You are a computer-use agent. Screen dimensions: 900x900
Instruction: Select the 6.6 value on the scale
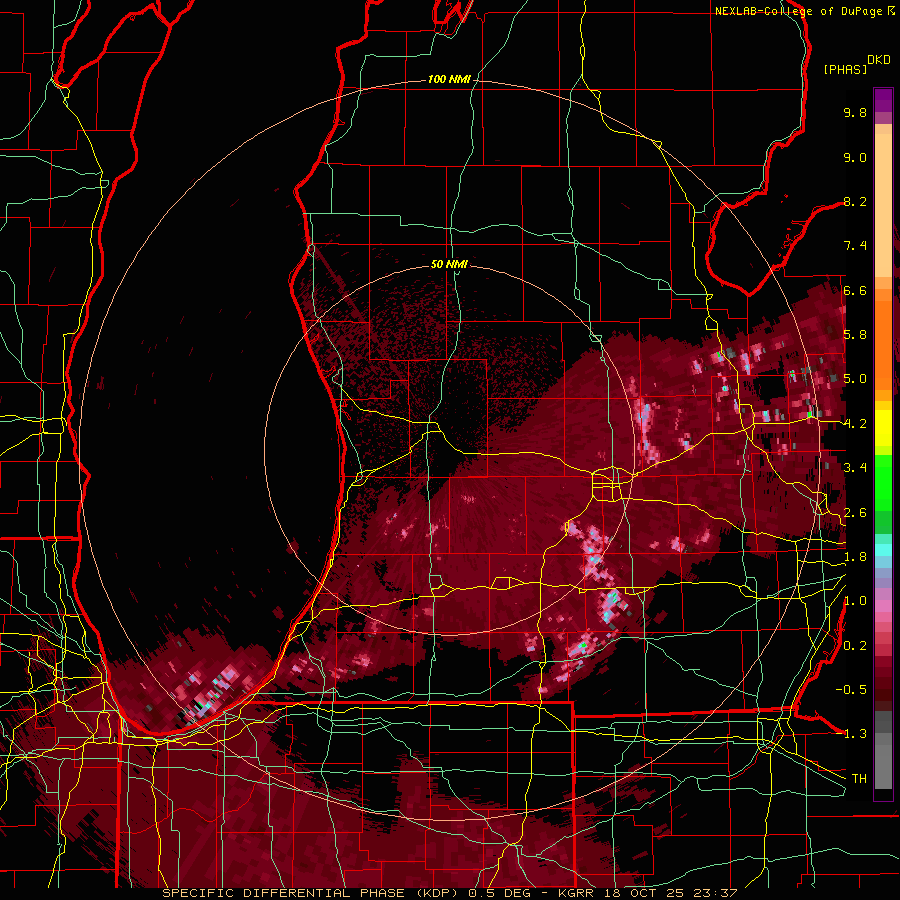pyautogui.click(x=855, y=290)
